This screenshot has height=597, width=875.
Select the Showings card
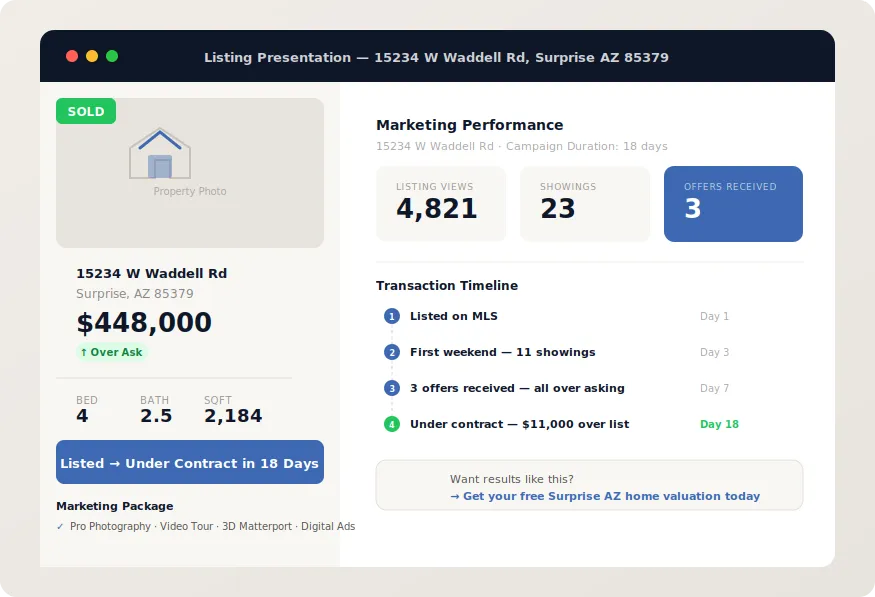point(585,204)
